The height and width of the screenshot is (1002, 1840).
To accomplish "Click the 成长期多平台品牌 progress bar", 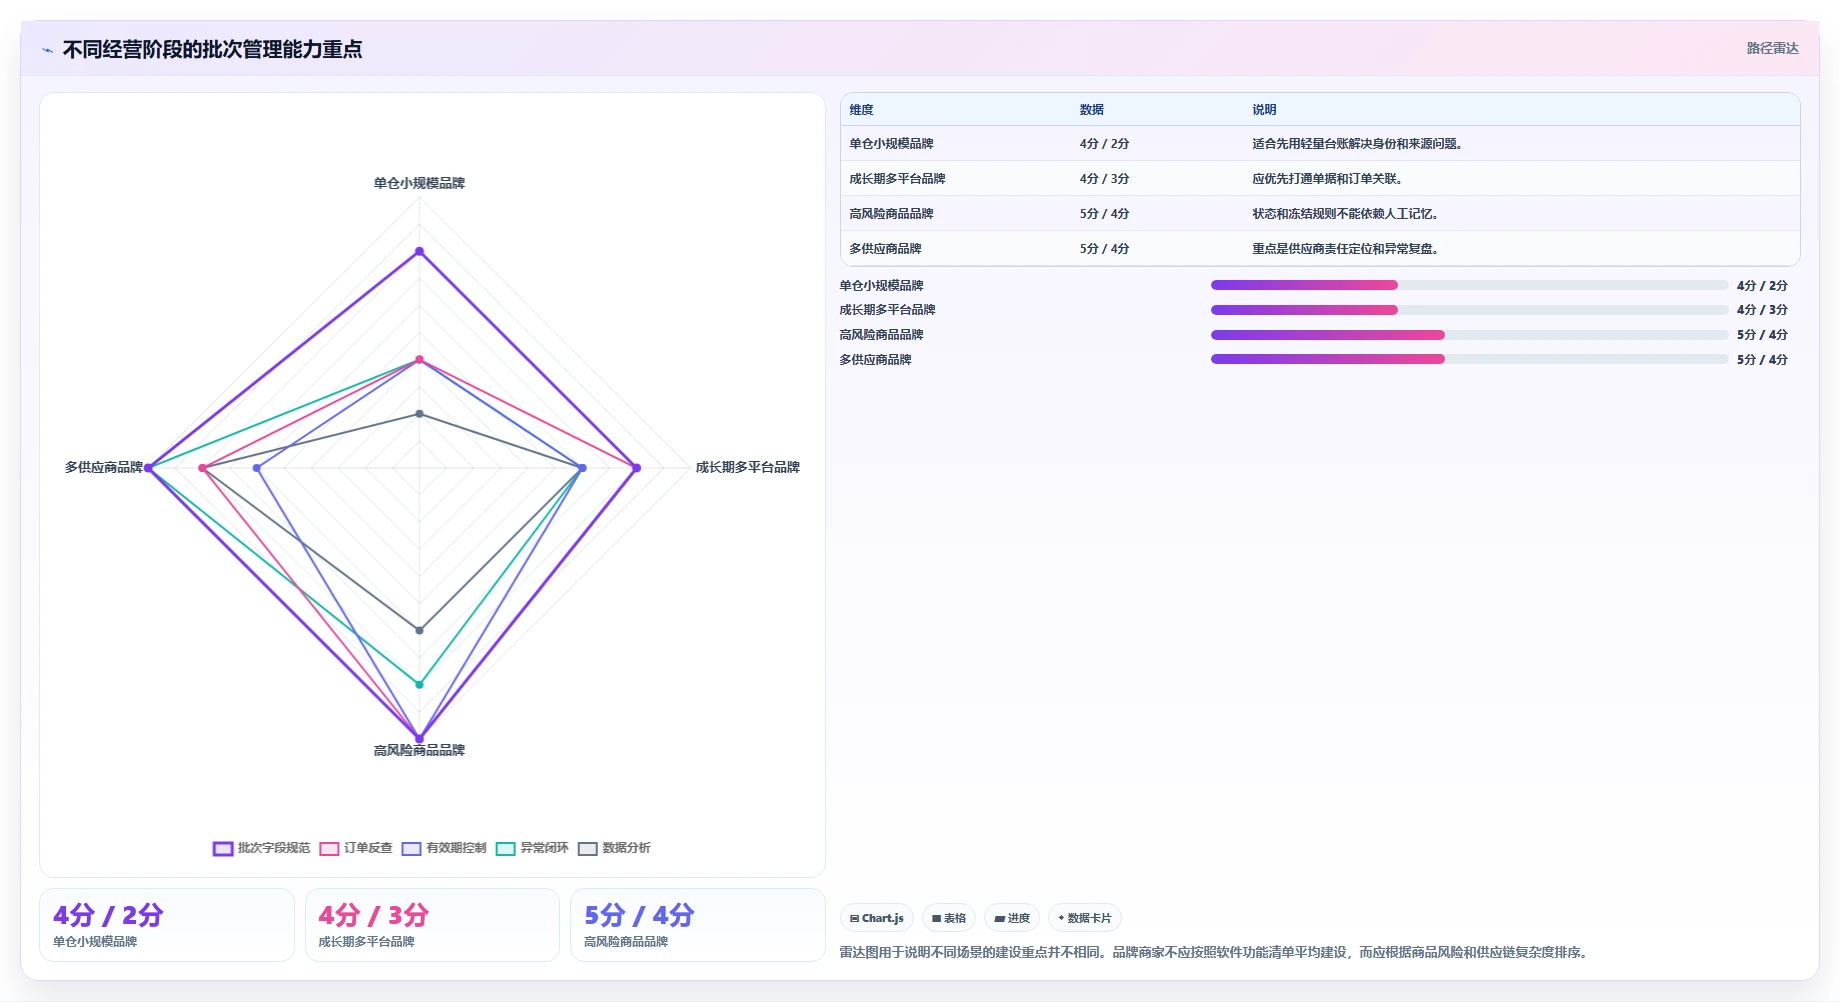I will tap(1469, 310).
